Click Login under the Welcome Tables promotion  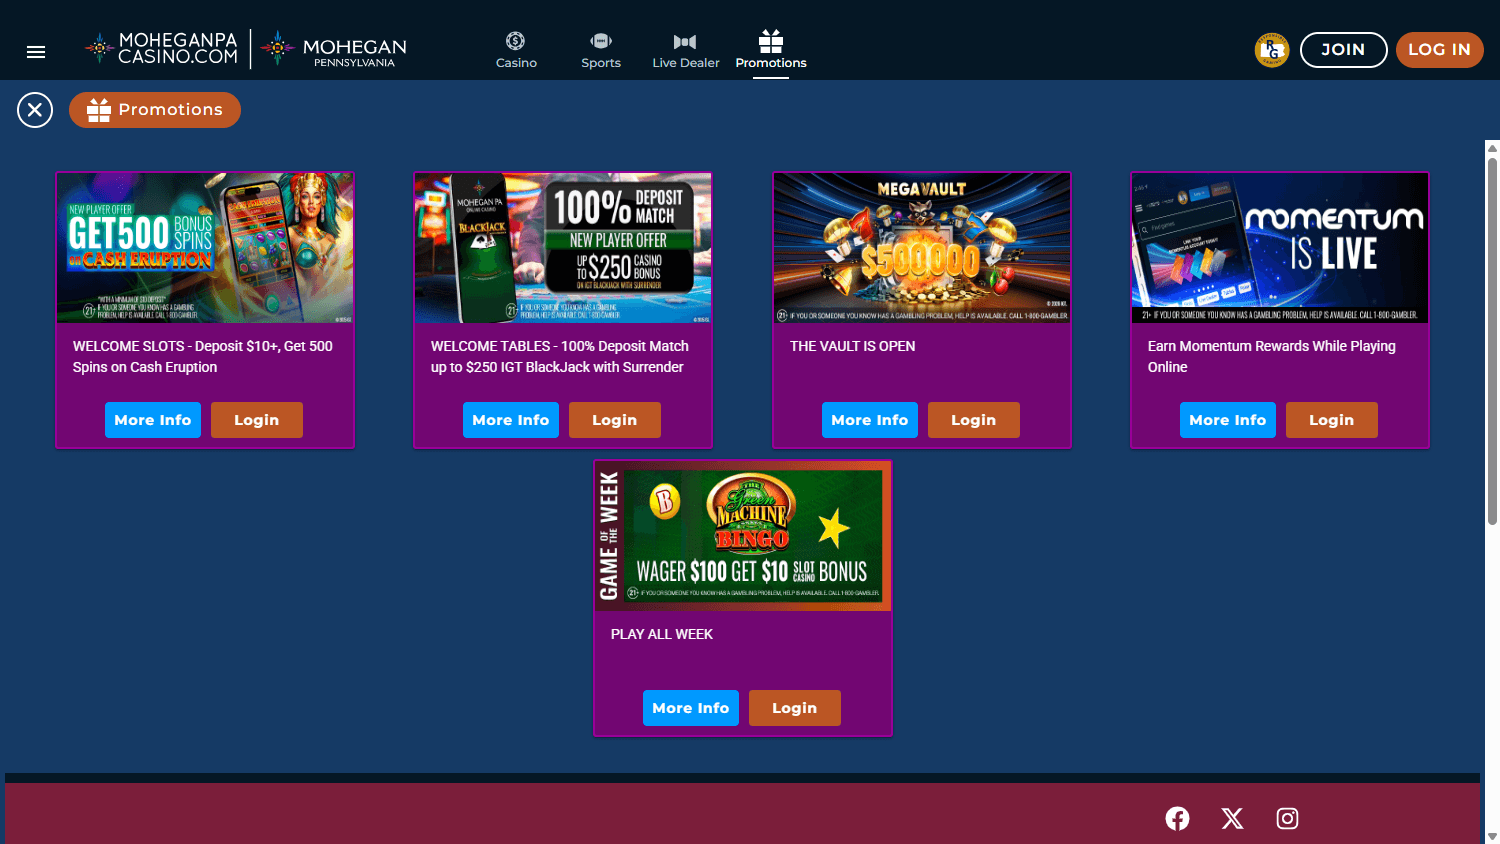614,420
